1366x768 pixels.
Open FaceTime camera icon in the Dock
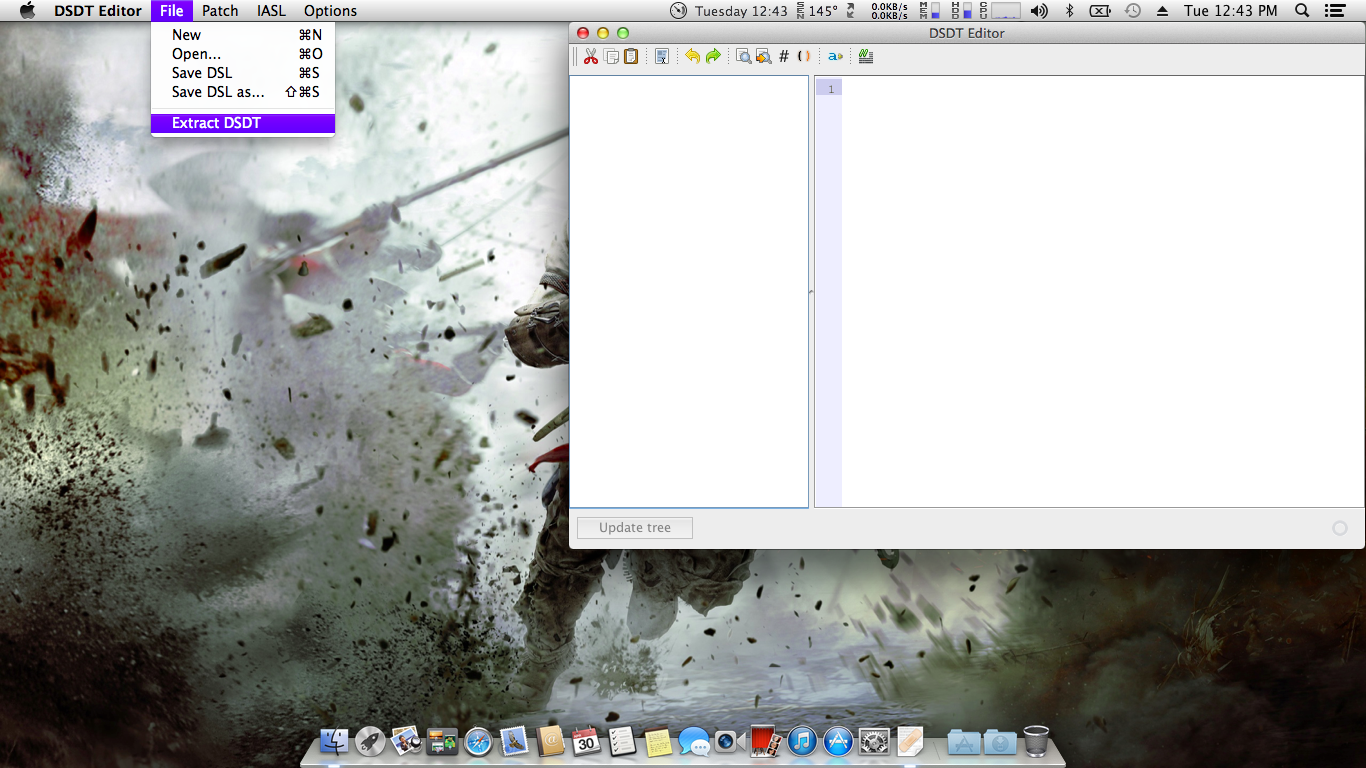tap(730, 741)
